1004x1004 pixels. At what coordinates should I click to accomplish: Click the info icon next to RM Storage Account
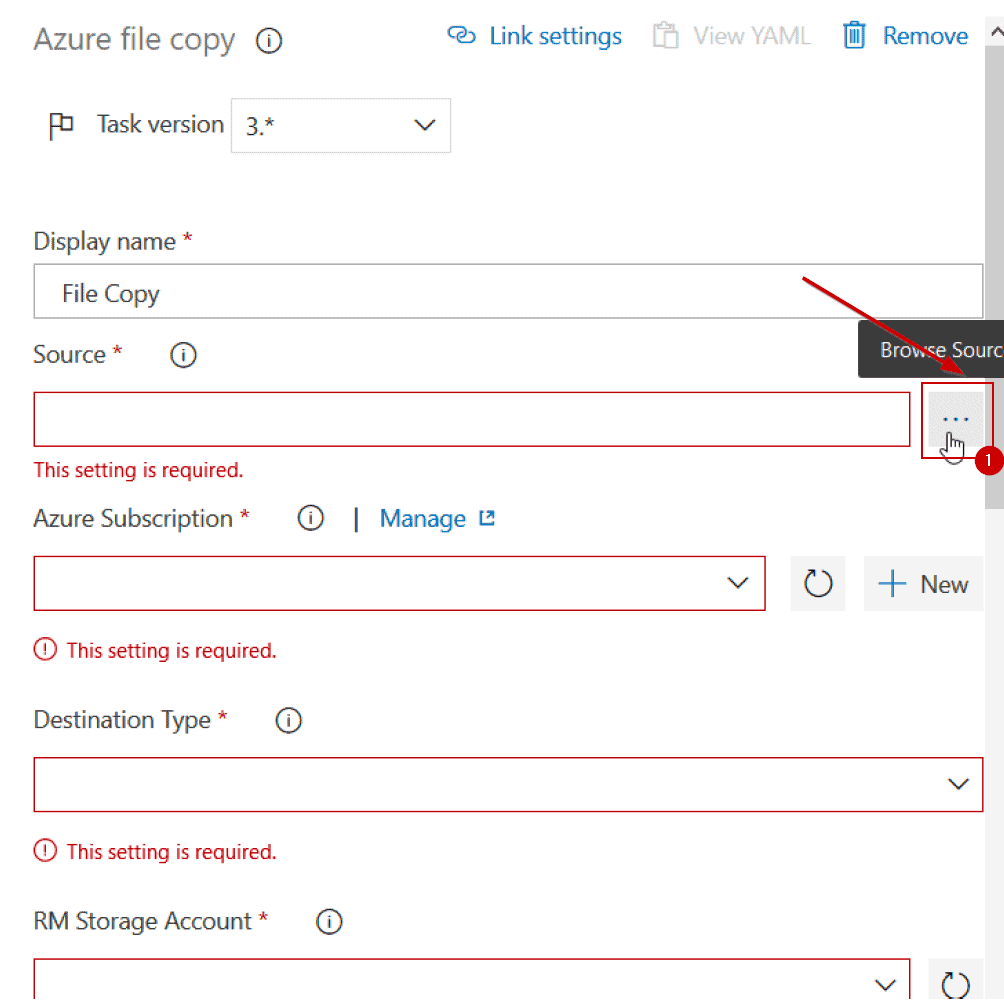click(329, 922)
